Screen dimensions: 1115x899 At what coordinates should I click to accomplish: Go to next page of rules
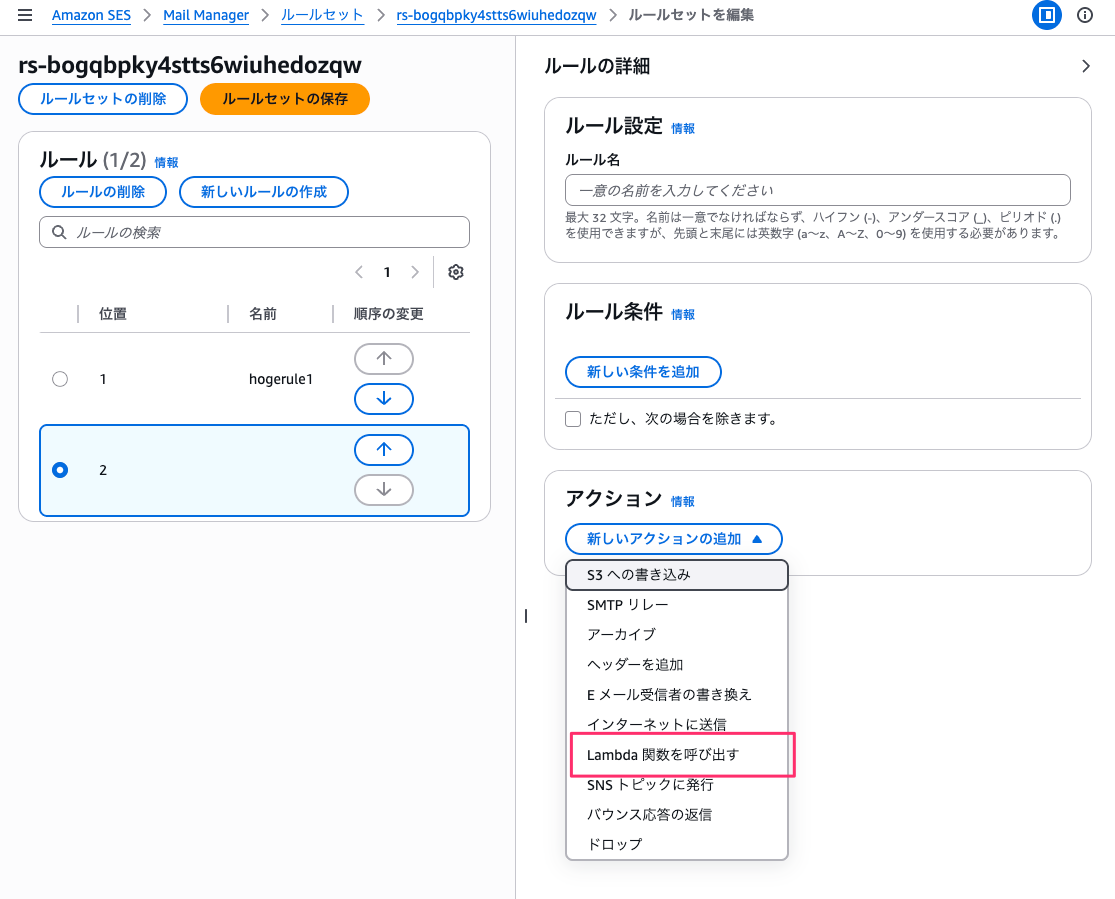tap(415, 272)
